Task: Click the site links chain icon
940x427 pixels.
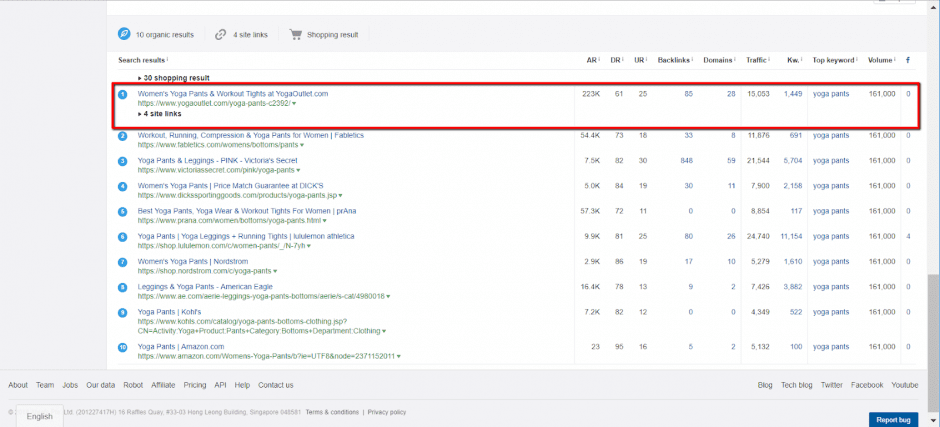Action: 221,35
